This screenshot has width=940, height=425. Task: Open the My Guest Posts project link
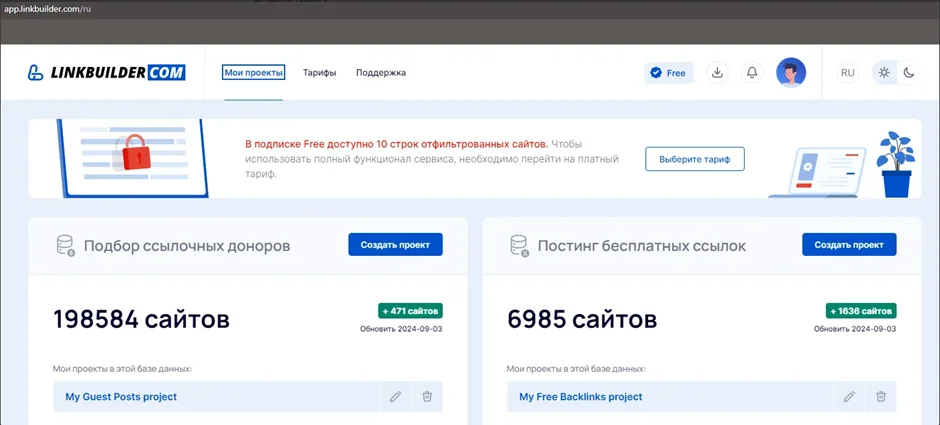(x=121, y=397)
